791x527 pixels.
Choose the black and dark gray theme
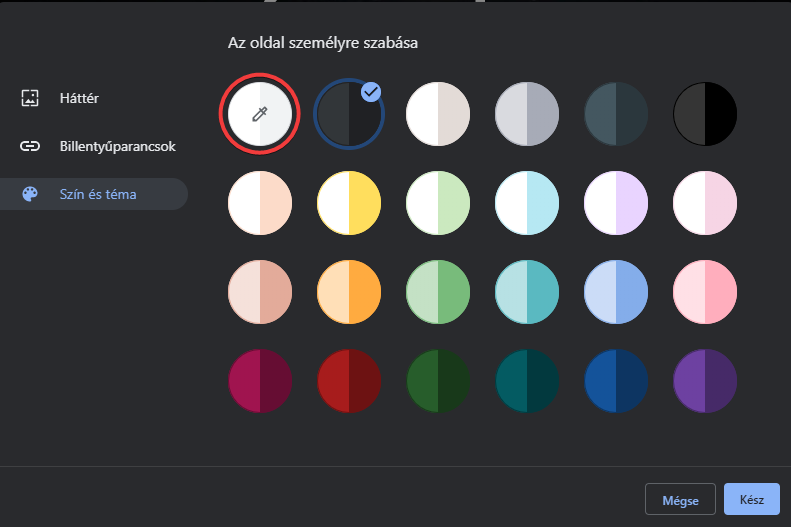(705, 114)
